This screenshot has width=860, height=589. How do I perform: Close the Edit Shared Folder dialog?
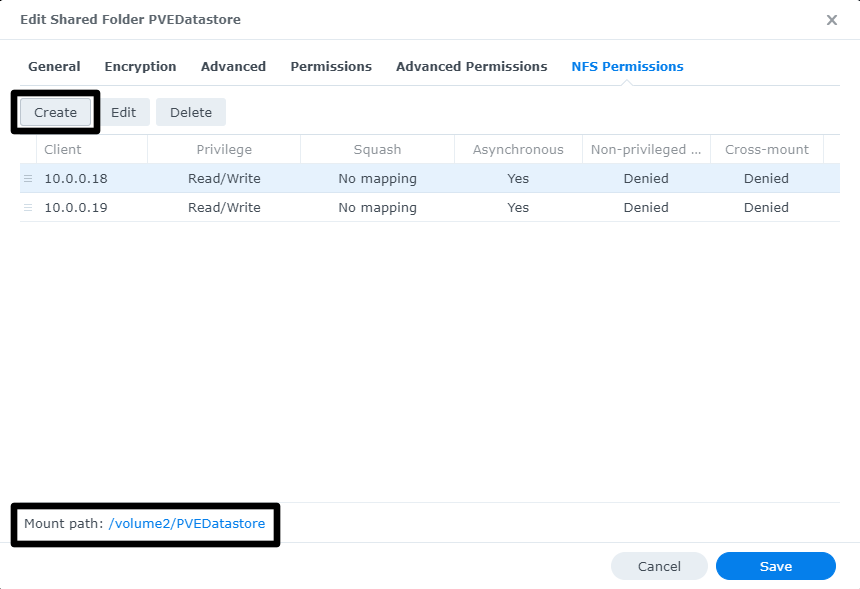point(831,20)
